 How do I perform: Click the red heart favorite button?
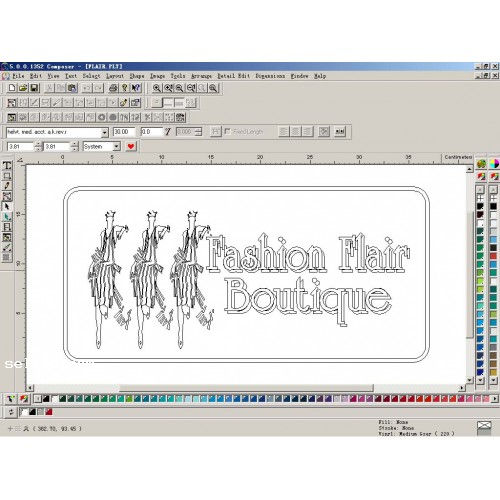click(x=131, y=146)
